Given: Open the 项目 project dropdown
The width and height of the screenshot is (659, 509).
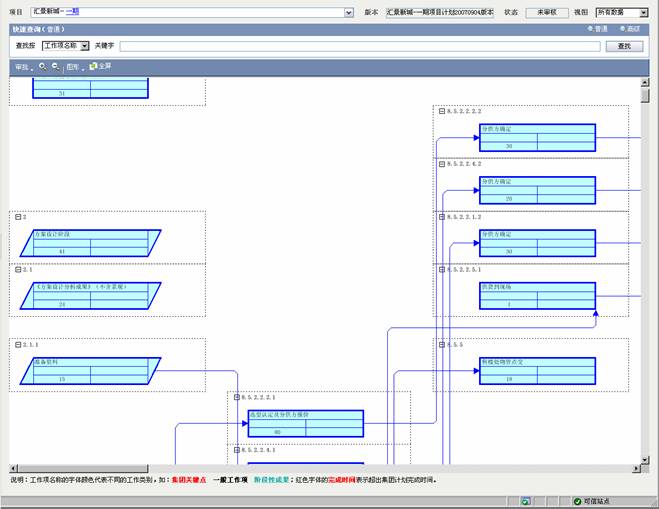Looking at the screenshot, I should point(349,13).
